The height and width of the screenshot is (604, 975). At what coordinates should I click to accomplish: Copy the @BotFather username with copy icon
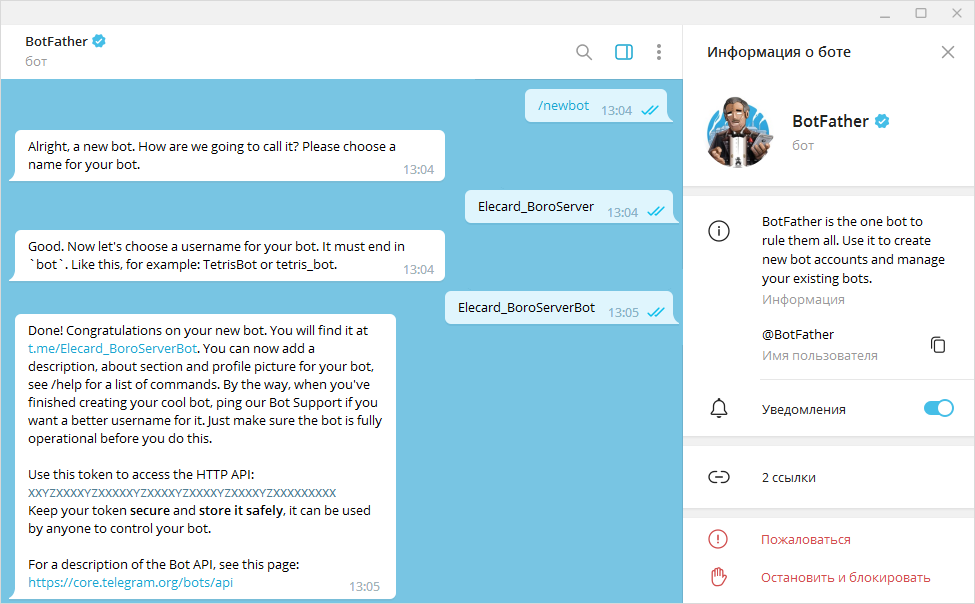tap(937, 344)
